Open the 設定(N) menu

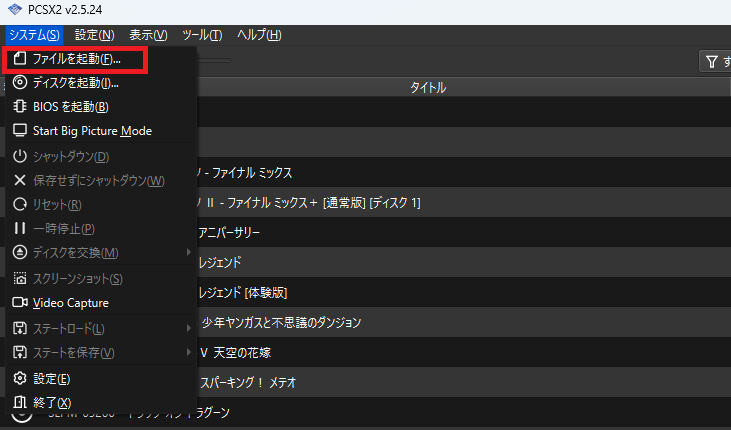click(x=95, y=35)
